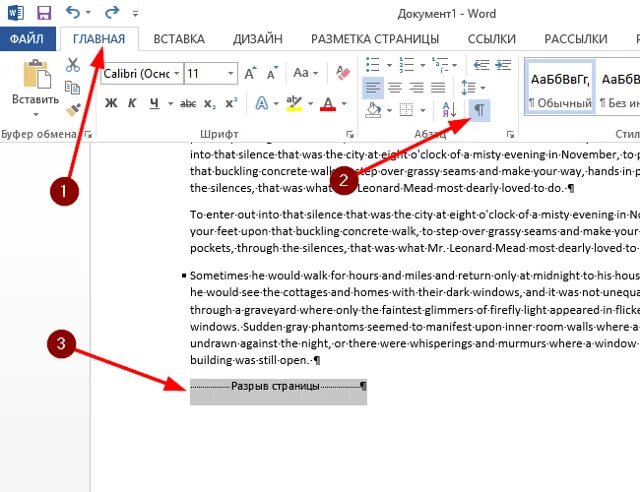Open text effects A icon

click(262, 104)
